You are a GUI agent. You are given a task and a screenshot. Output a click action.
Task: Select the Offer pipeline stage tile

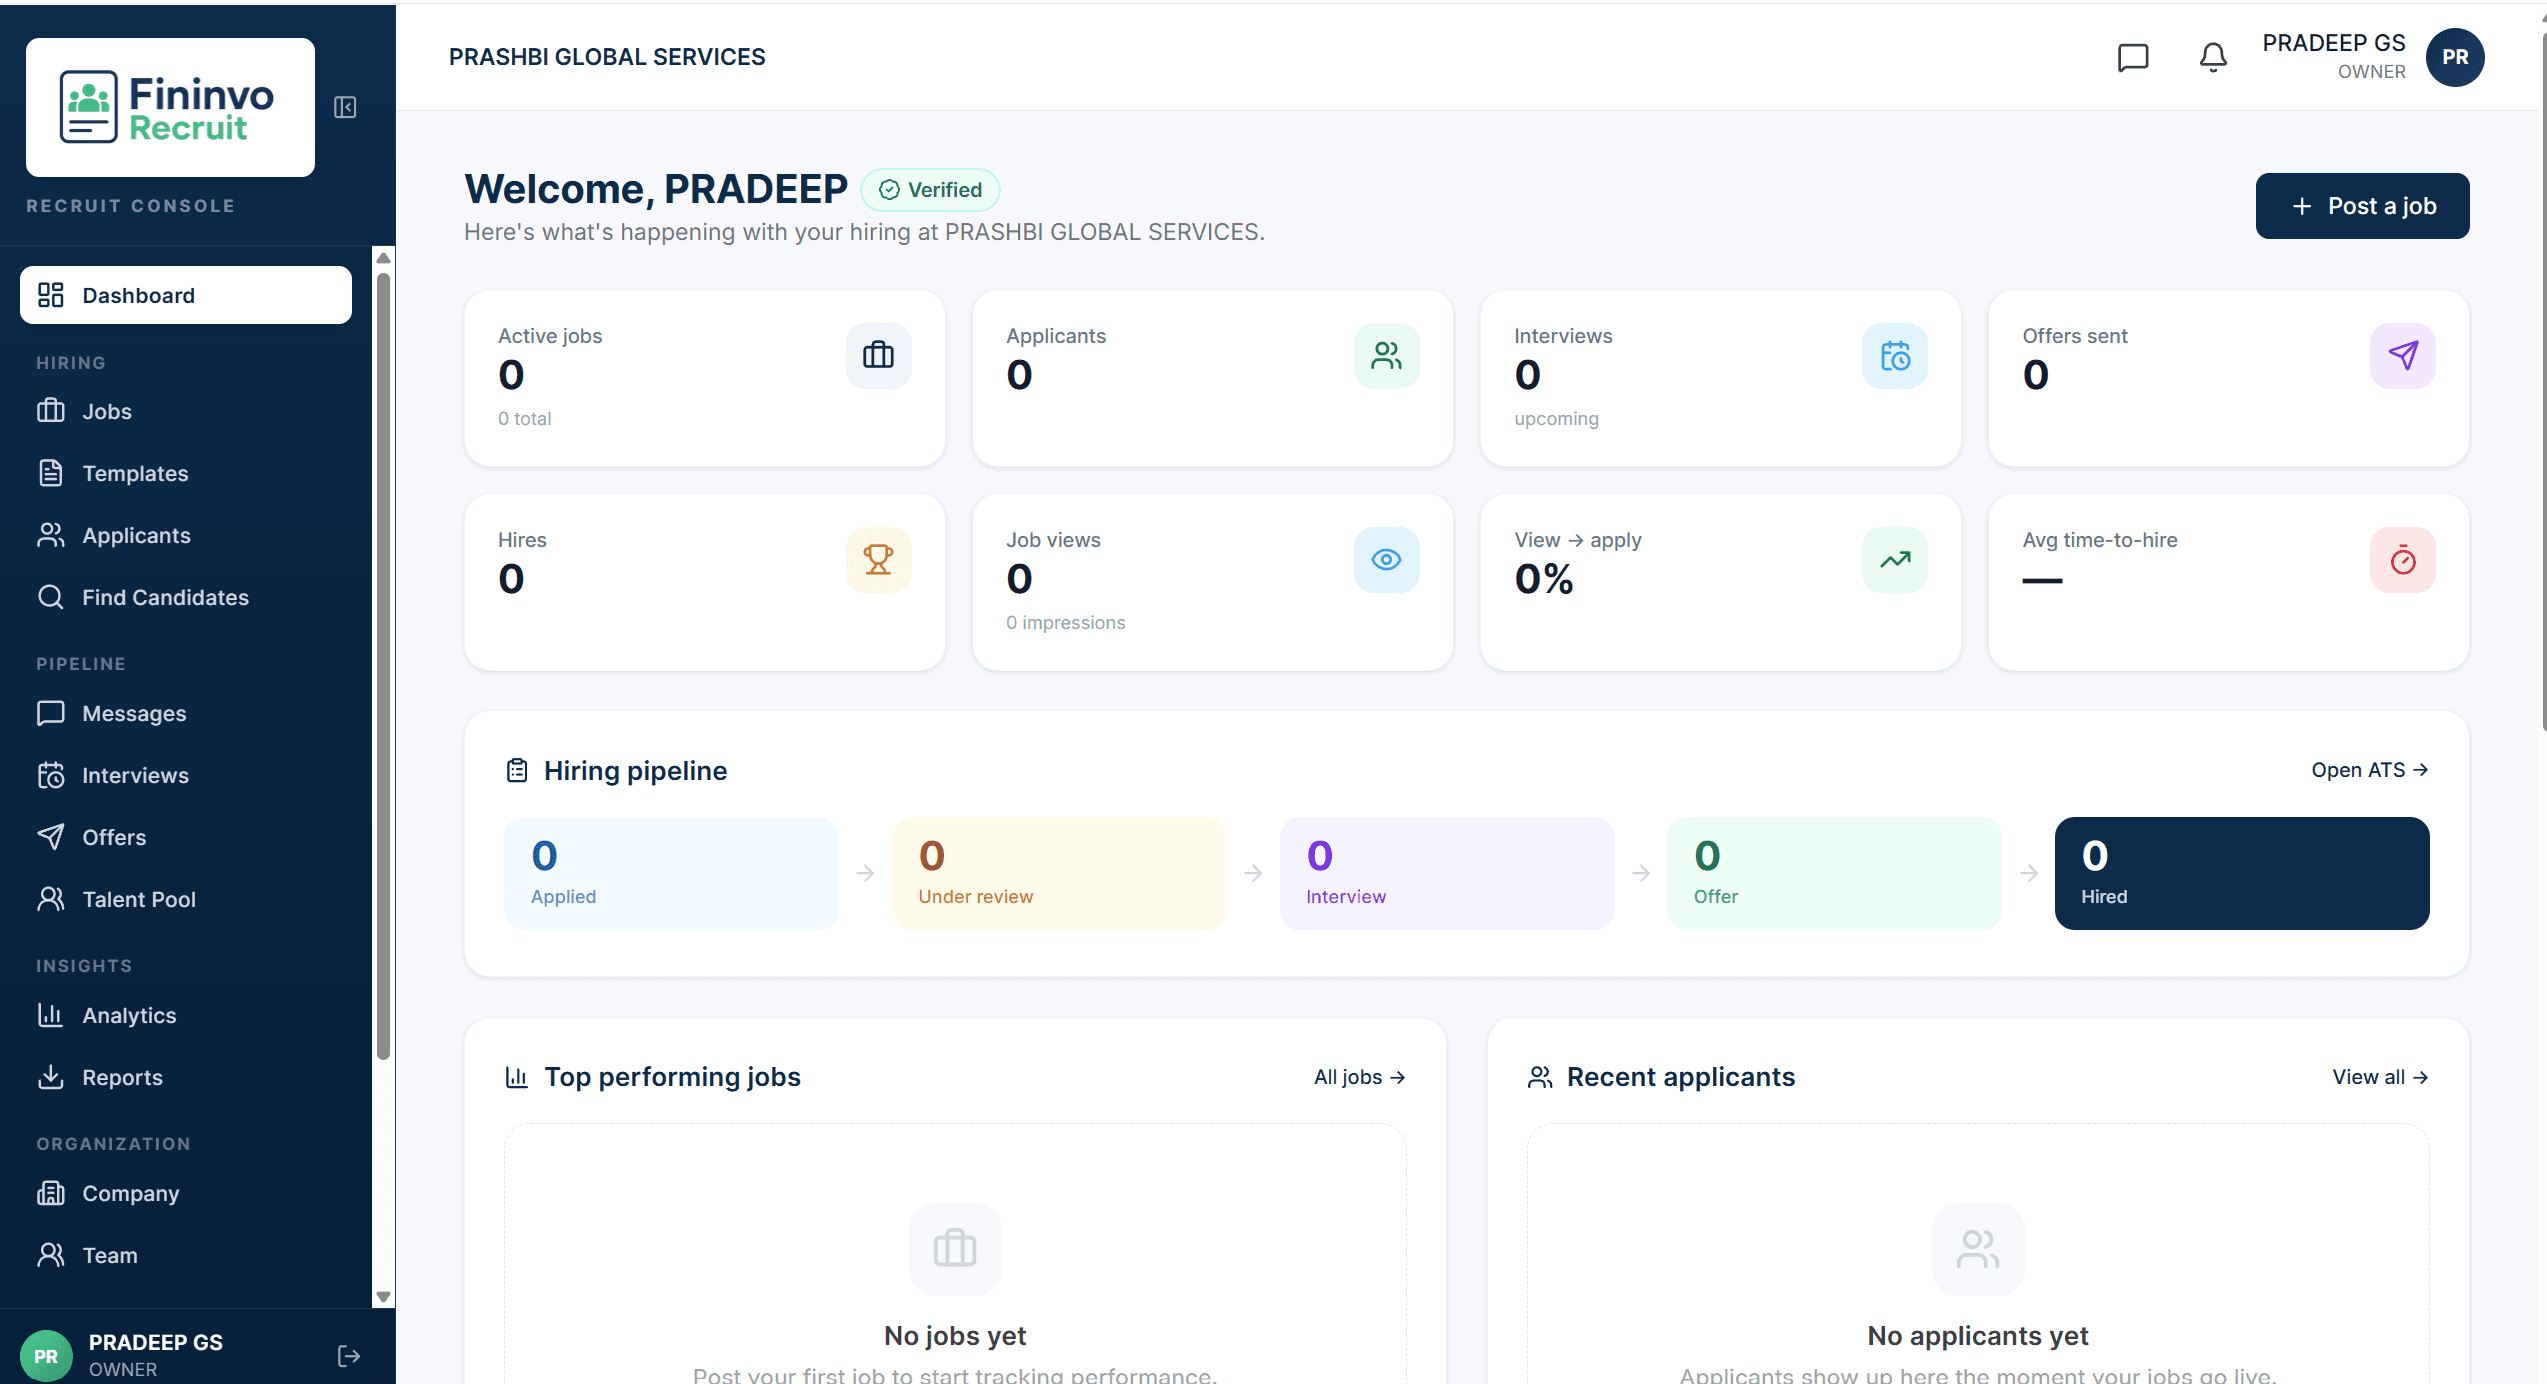tap(1834, 873)
